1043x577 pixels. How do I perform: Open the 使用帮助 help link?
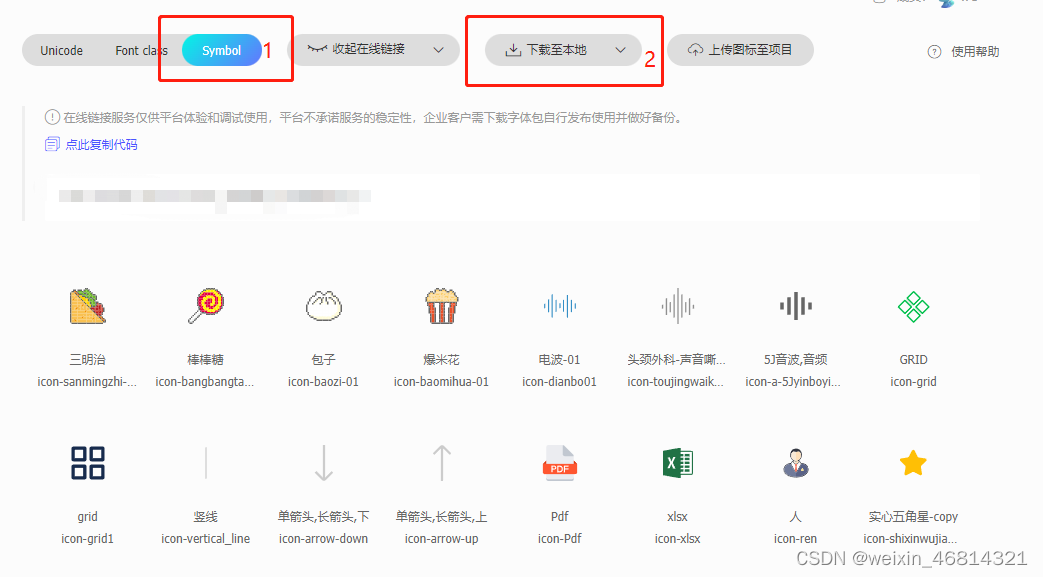(x=975, y=52)
